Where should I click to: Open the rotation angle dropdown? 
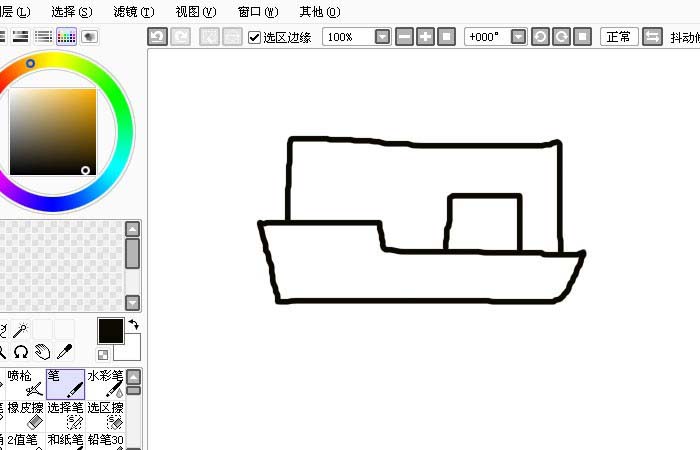pyautogui.click(x=518, y=36)
